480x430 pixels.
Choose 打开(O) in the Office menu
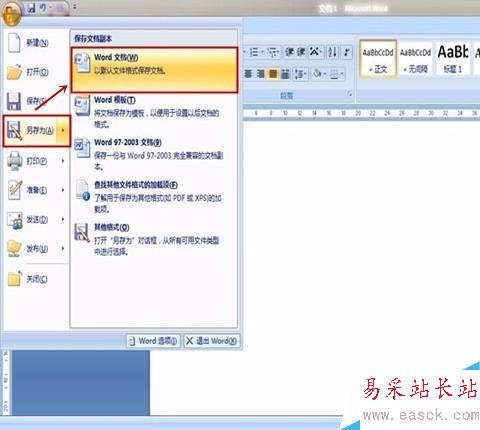coord(35,72)
